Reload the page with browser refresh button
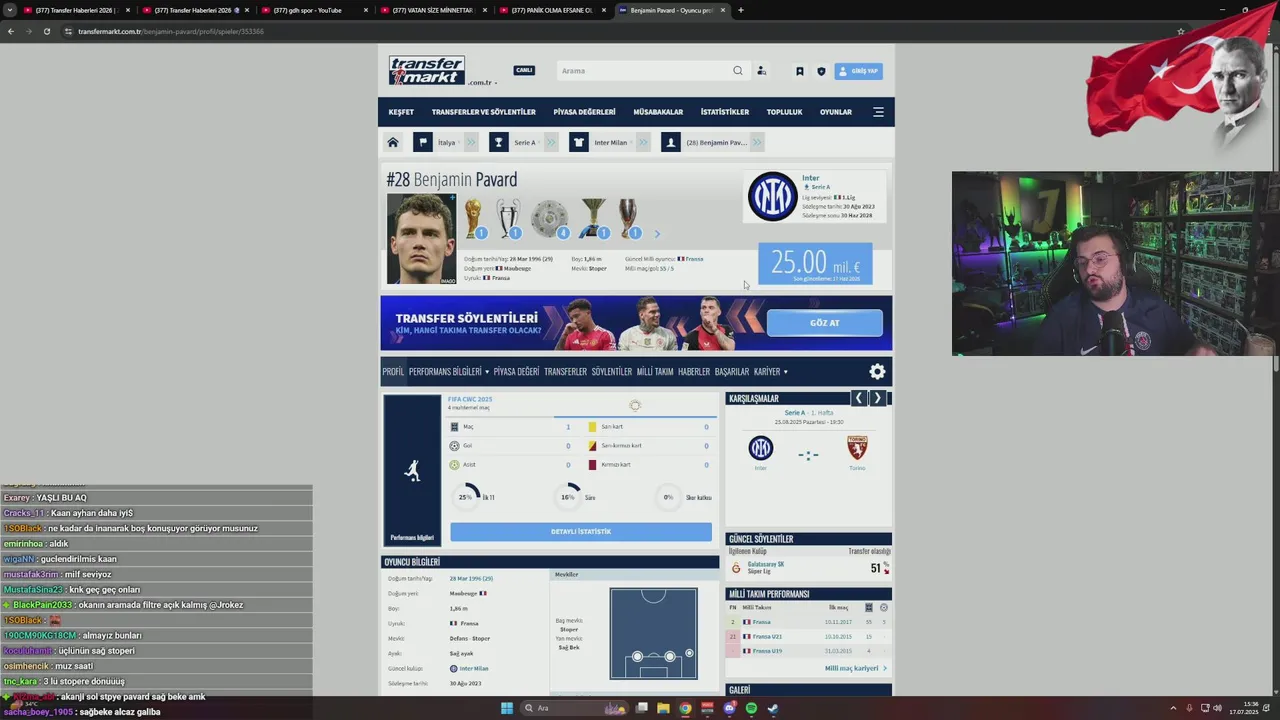1280x720 pixels. click(x=46, y=31)
